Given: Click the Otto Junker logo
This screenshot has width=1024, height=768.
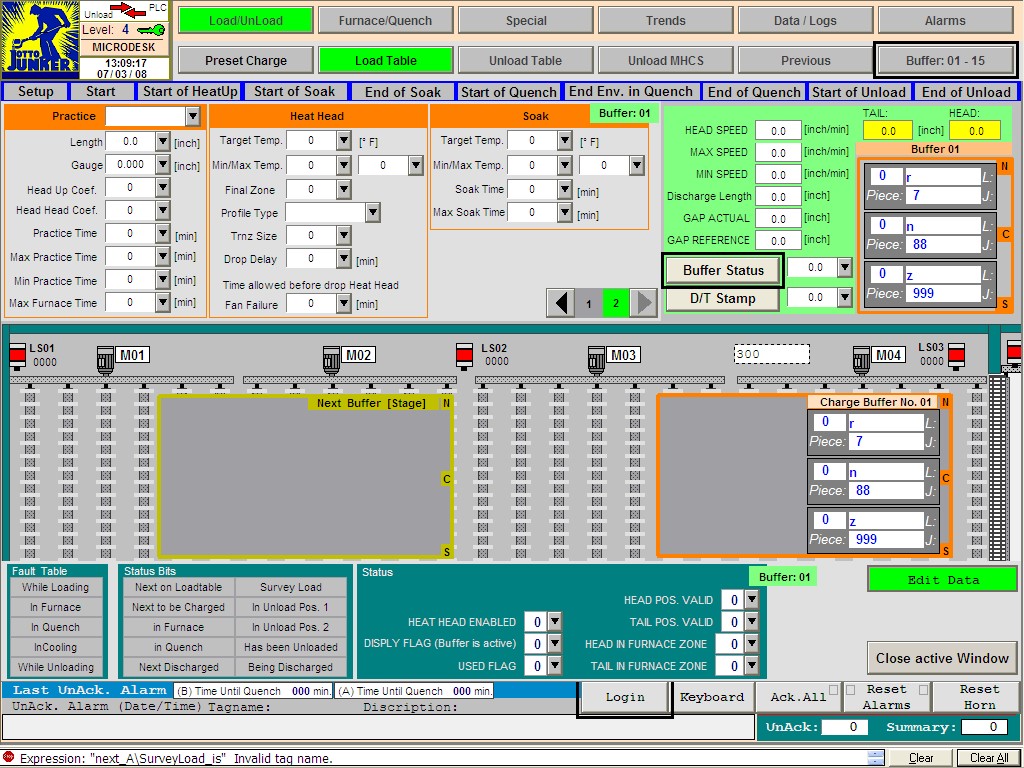Looking at the screenshot, I should tap(38, 40).
